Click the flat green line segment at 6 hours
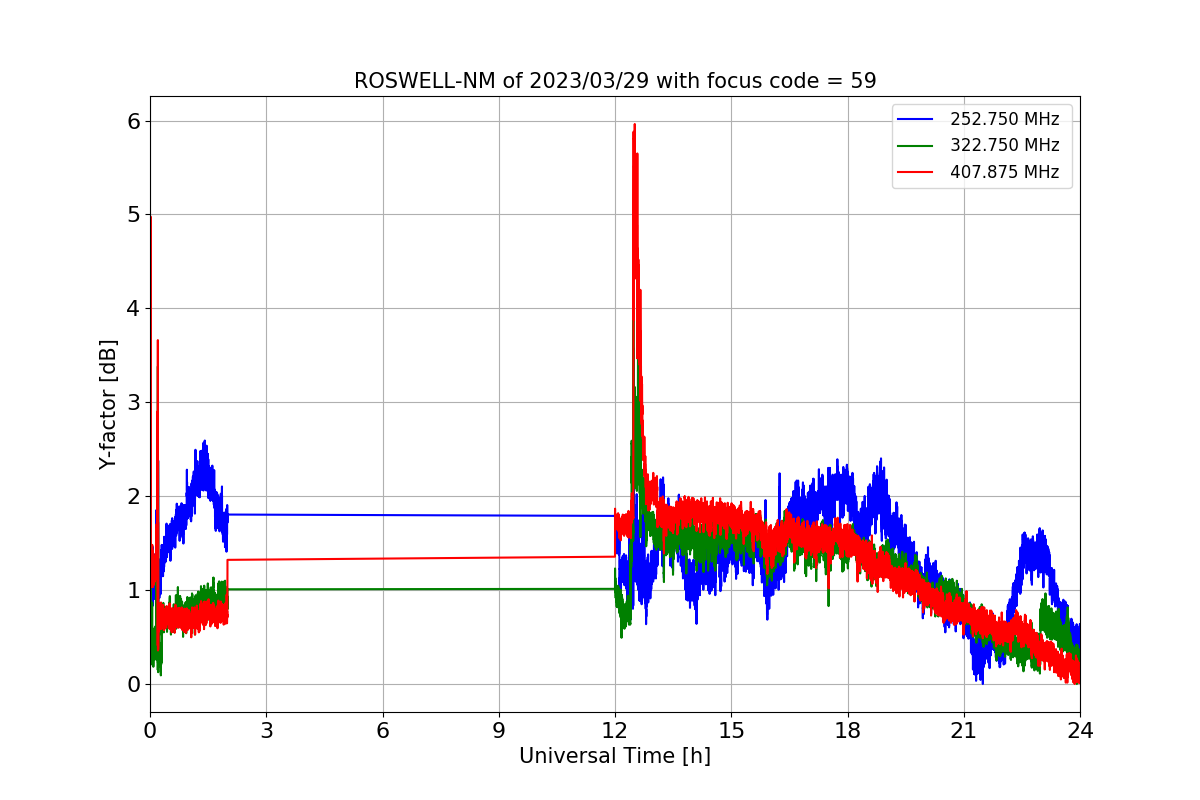 coord(382,589)
